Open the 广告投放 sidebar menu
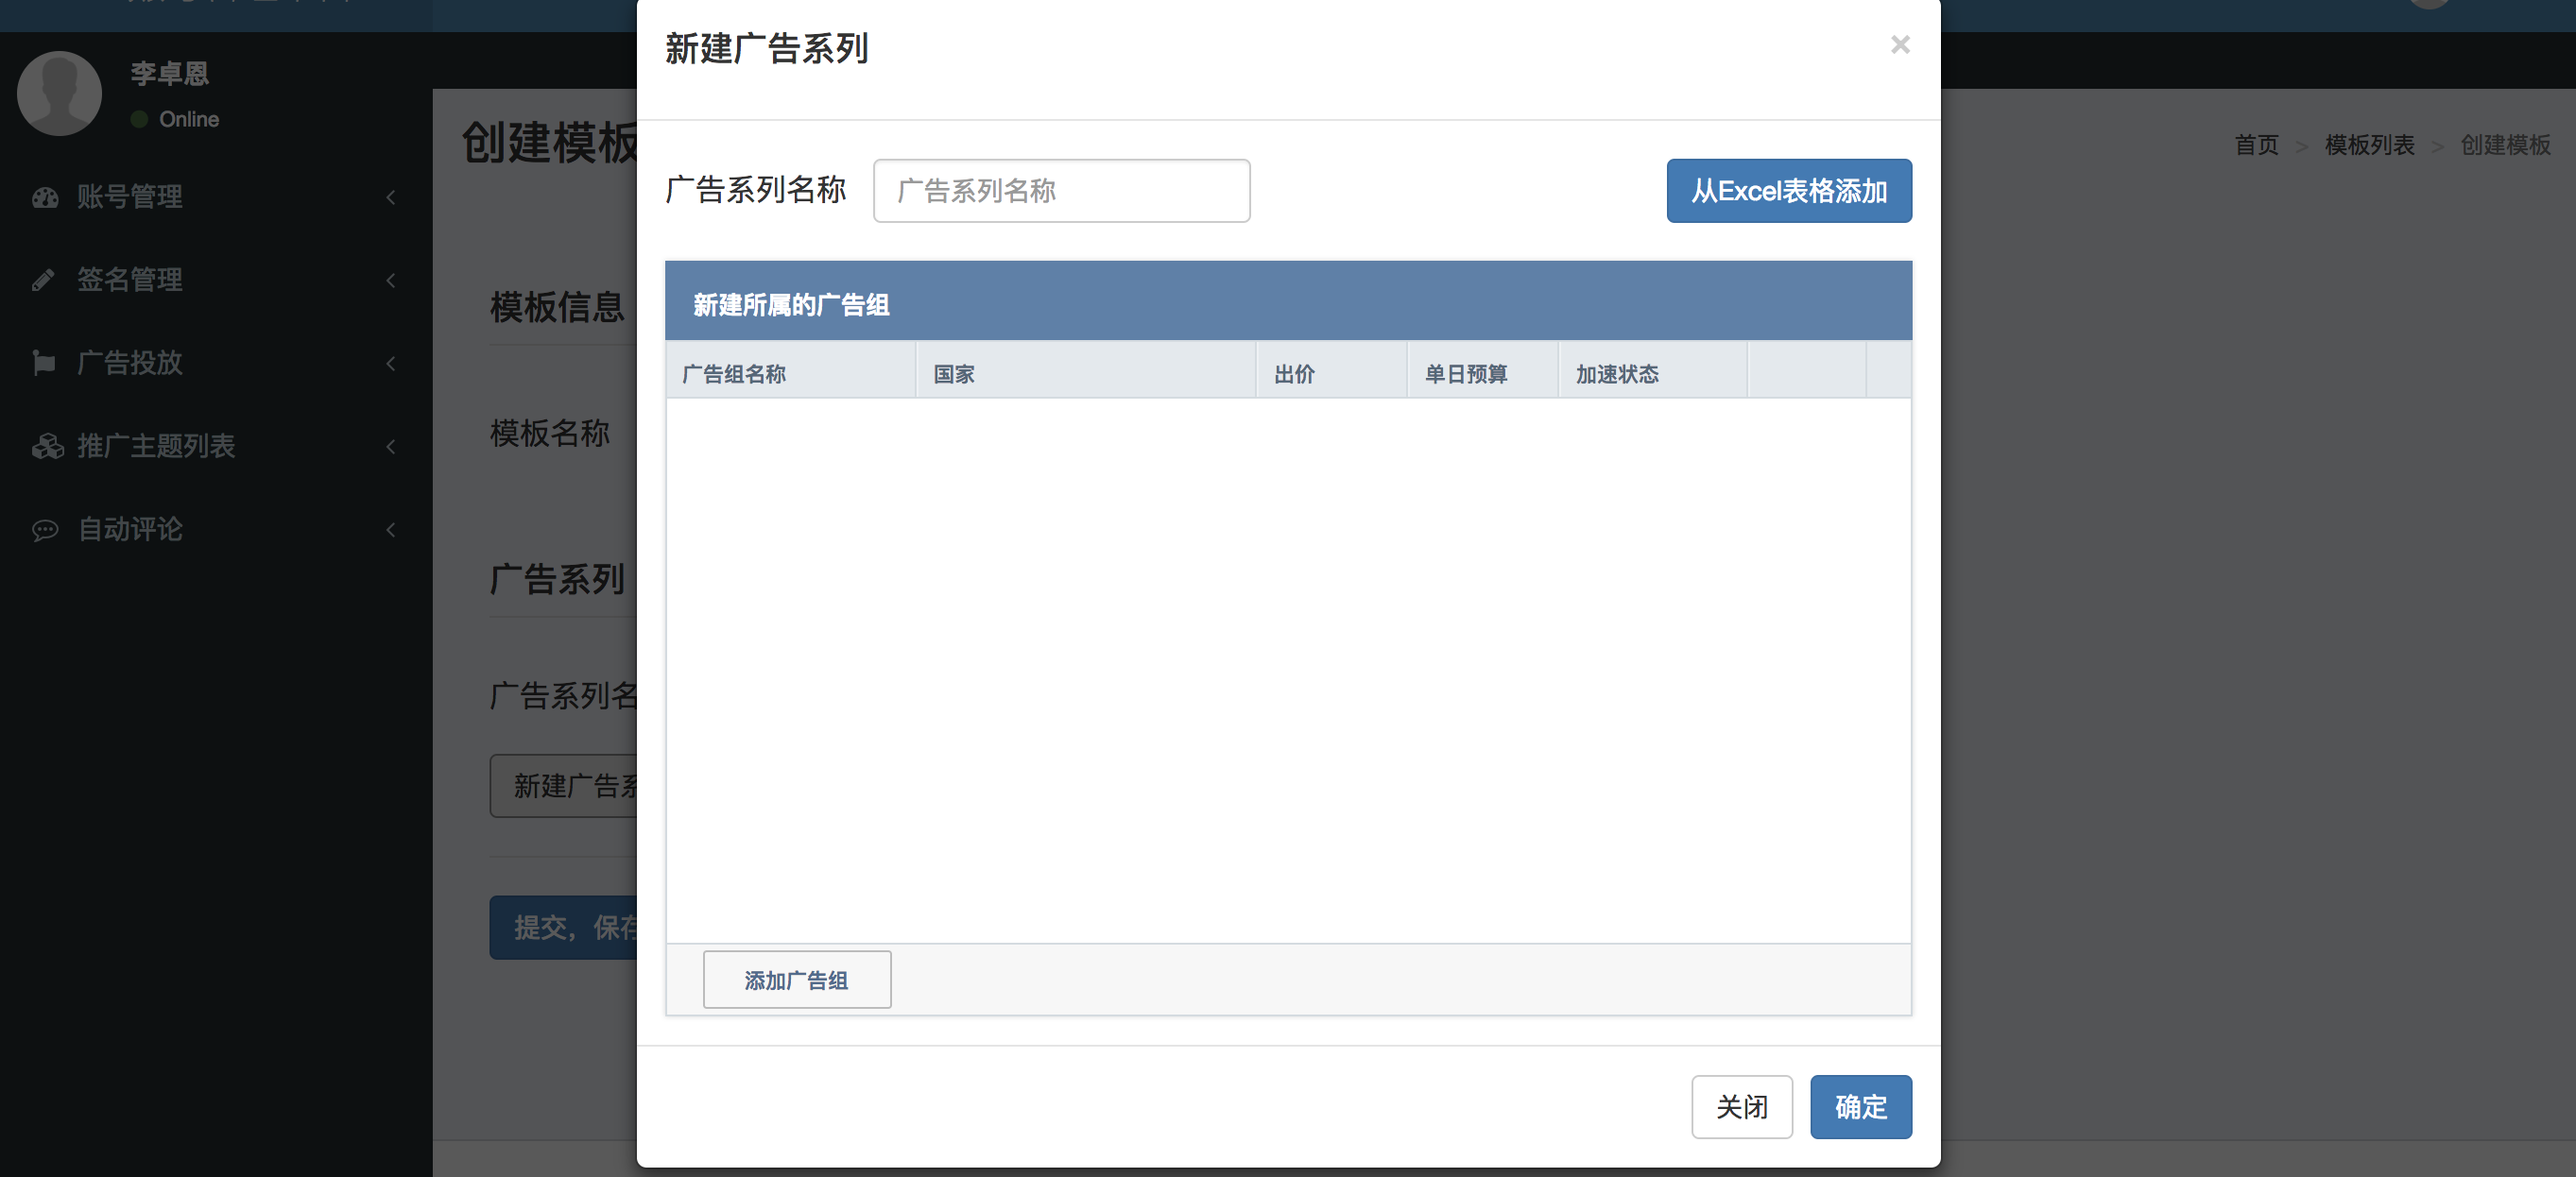 pos(215,363)
